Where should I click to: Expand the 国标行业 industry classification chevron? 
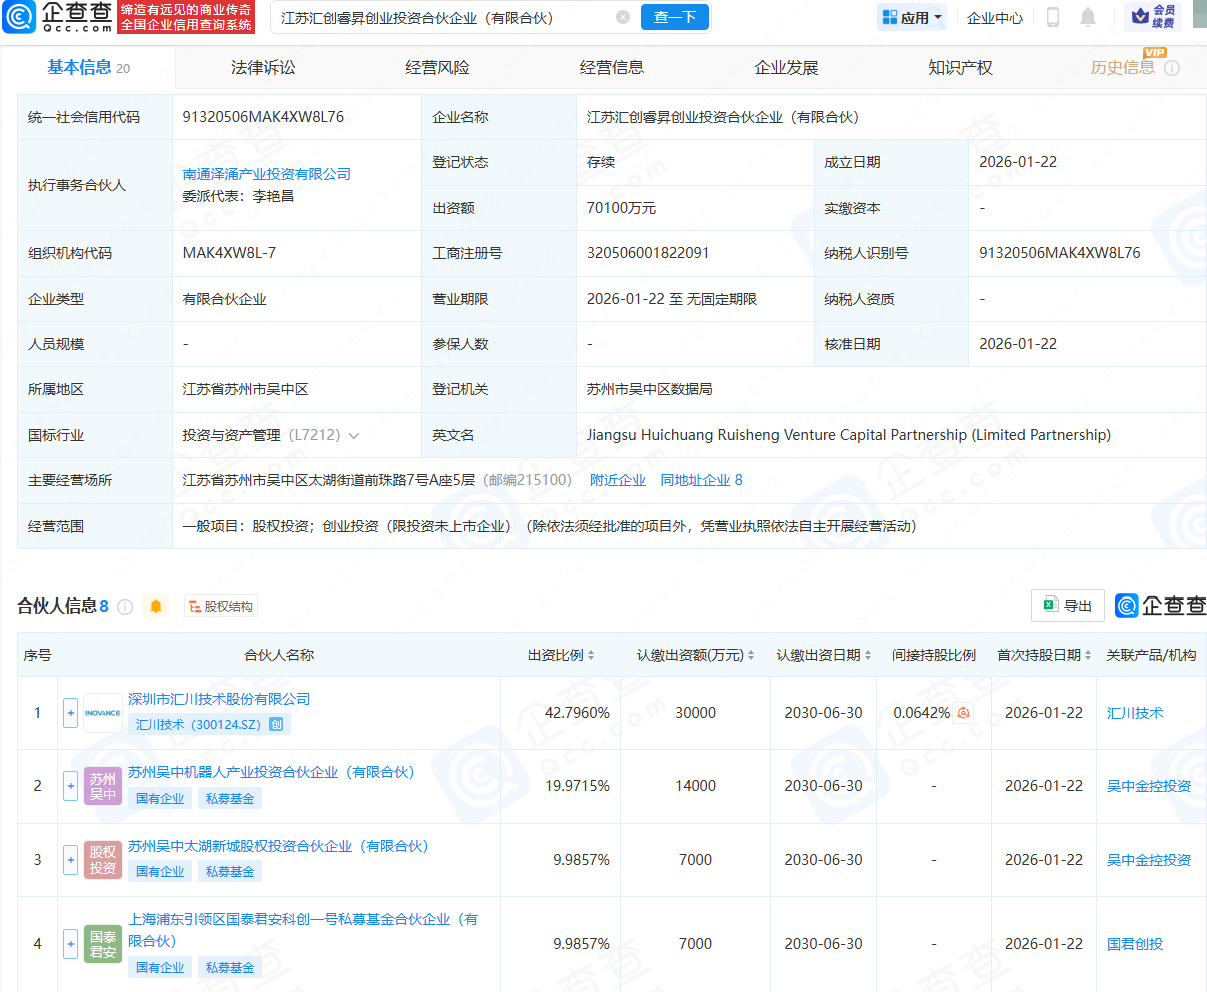pos(354,435)
